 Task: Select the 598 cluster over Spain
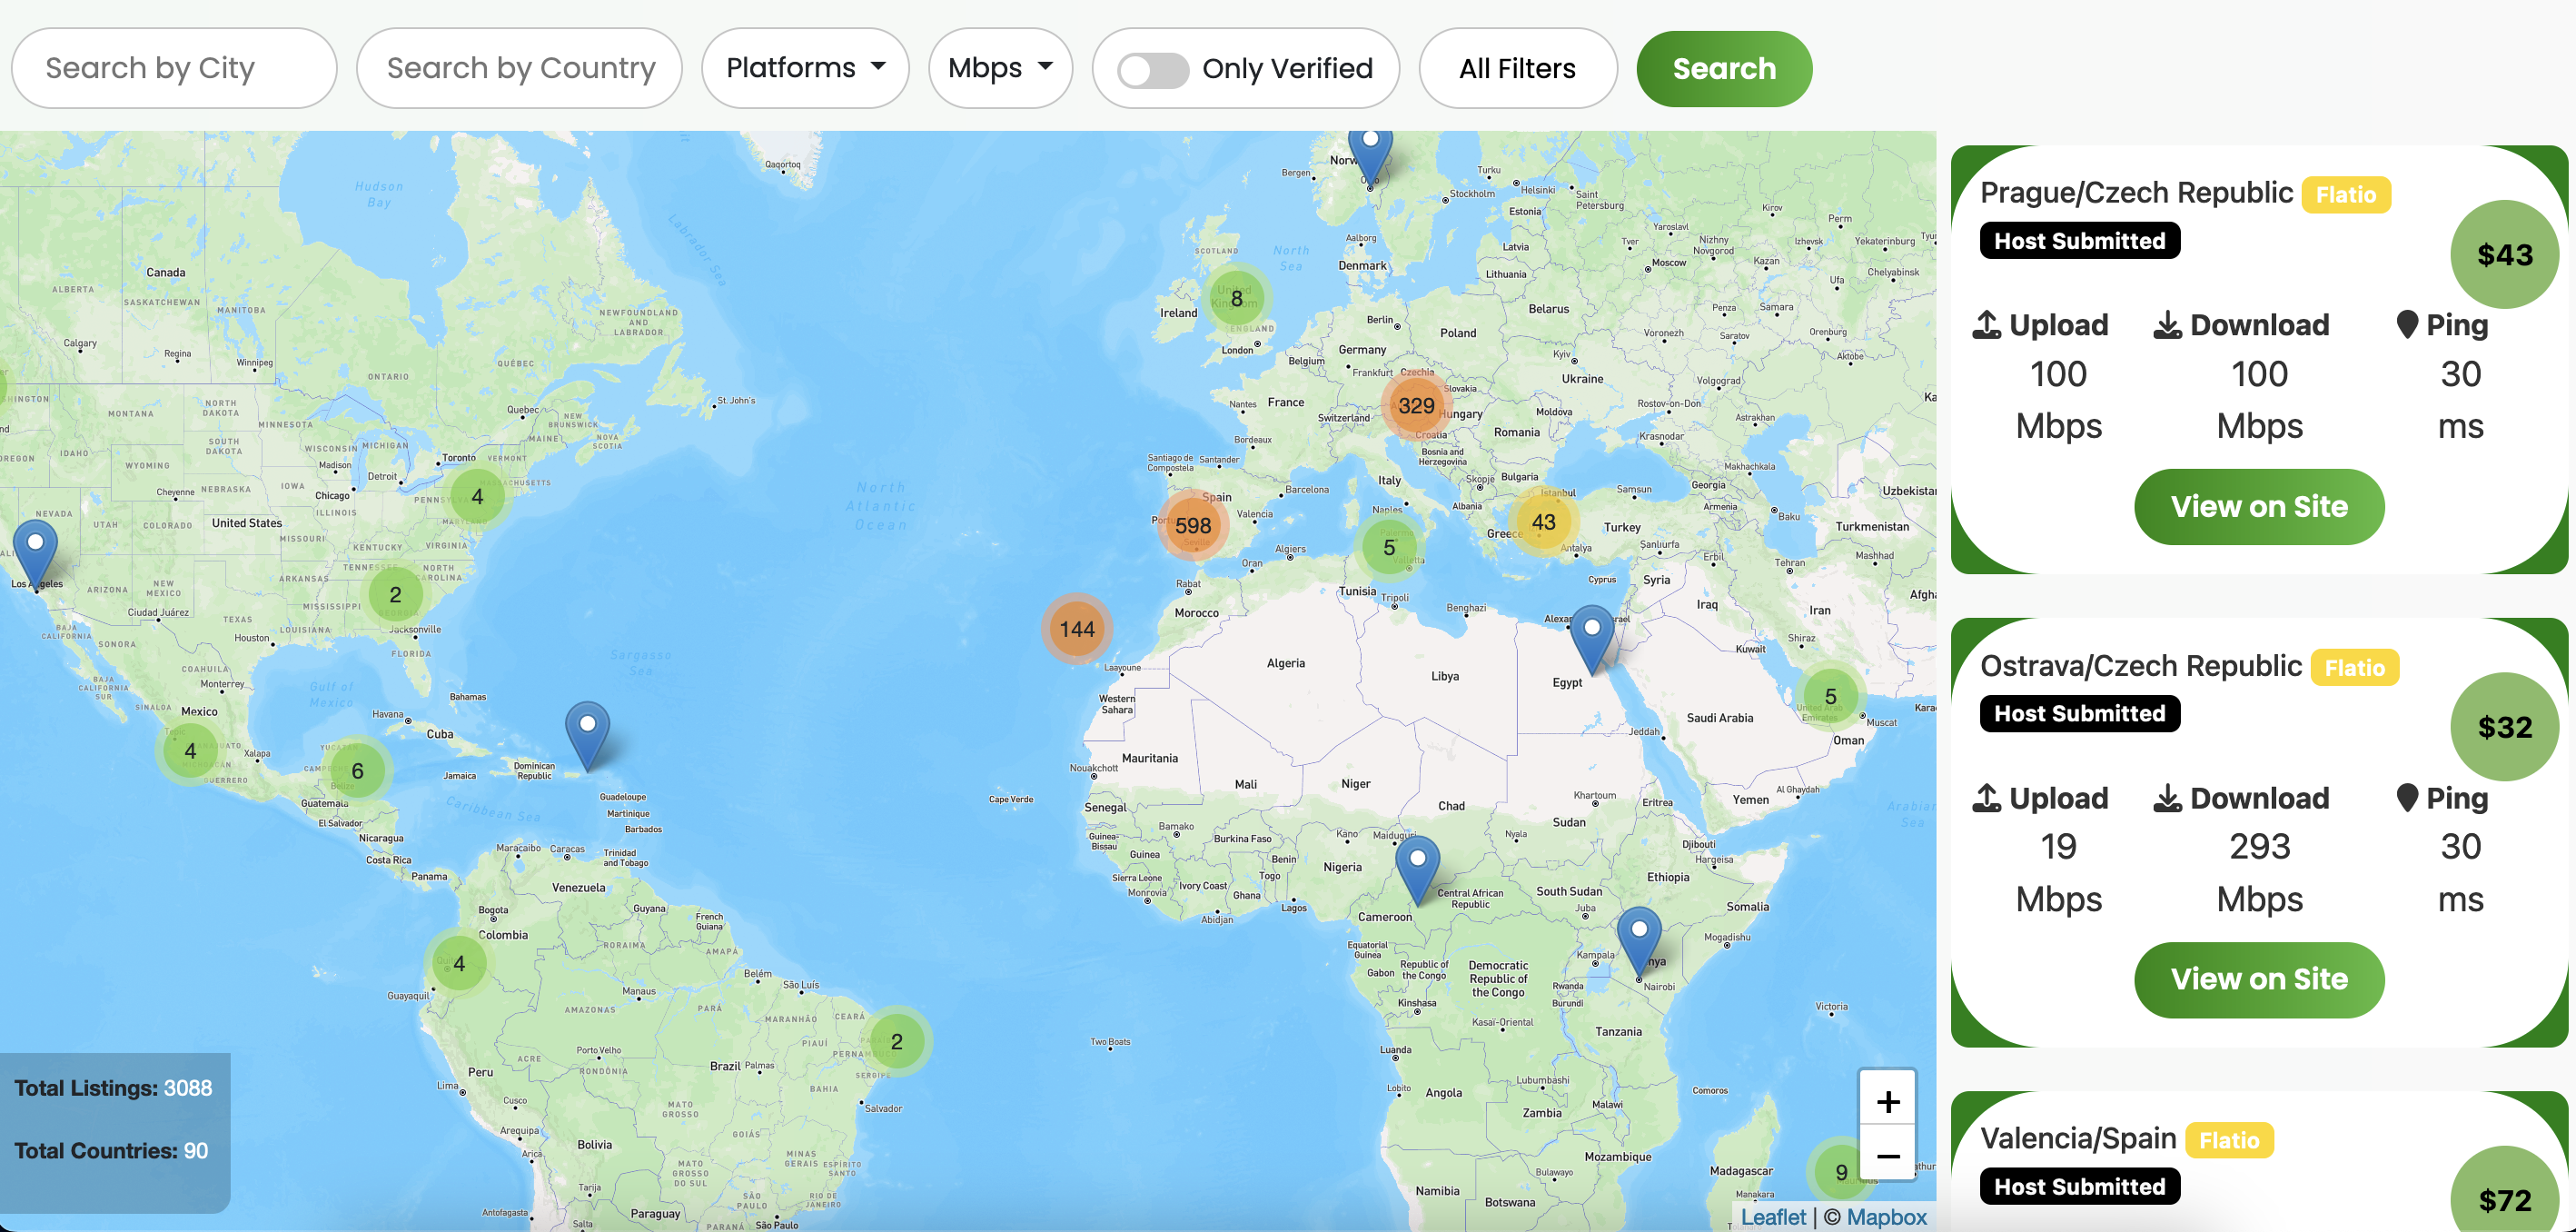[x=1193, y=525]
